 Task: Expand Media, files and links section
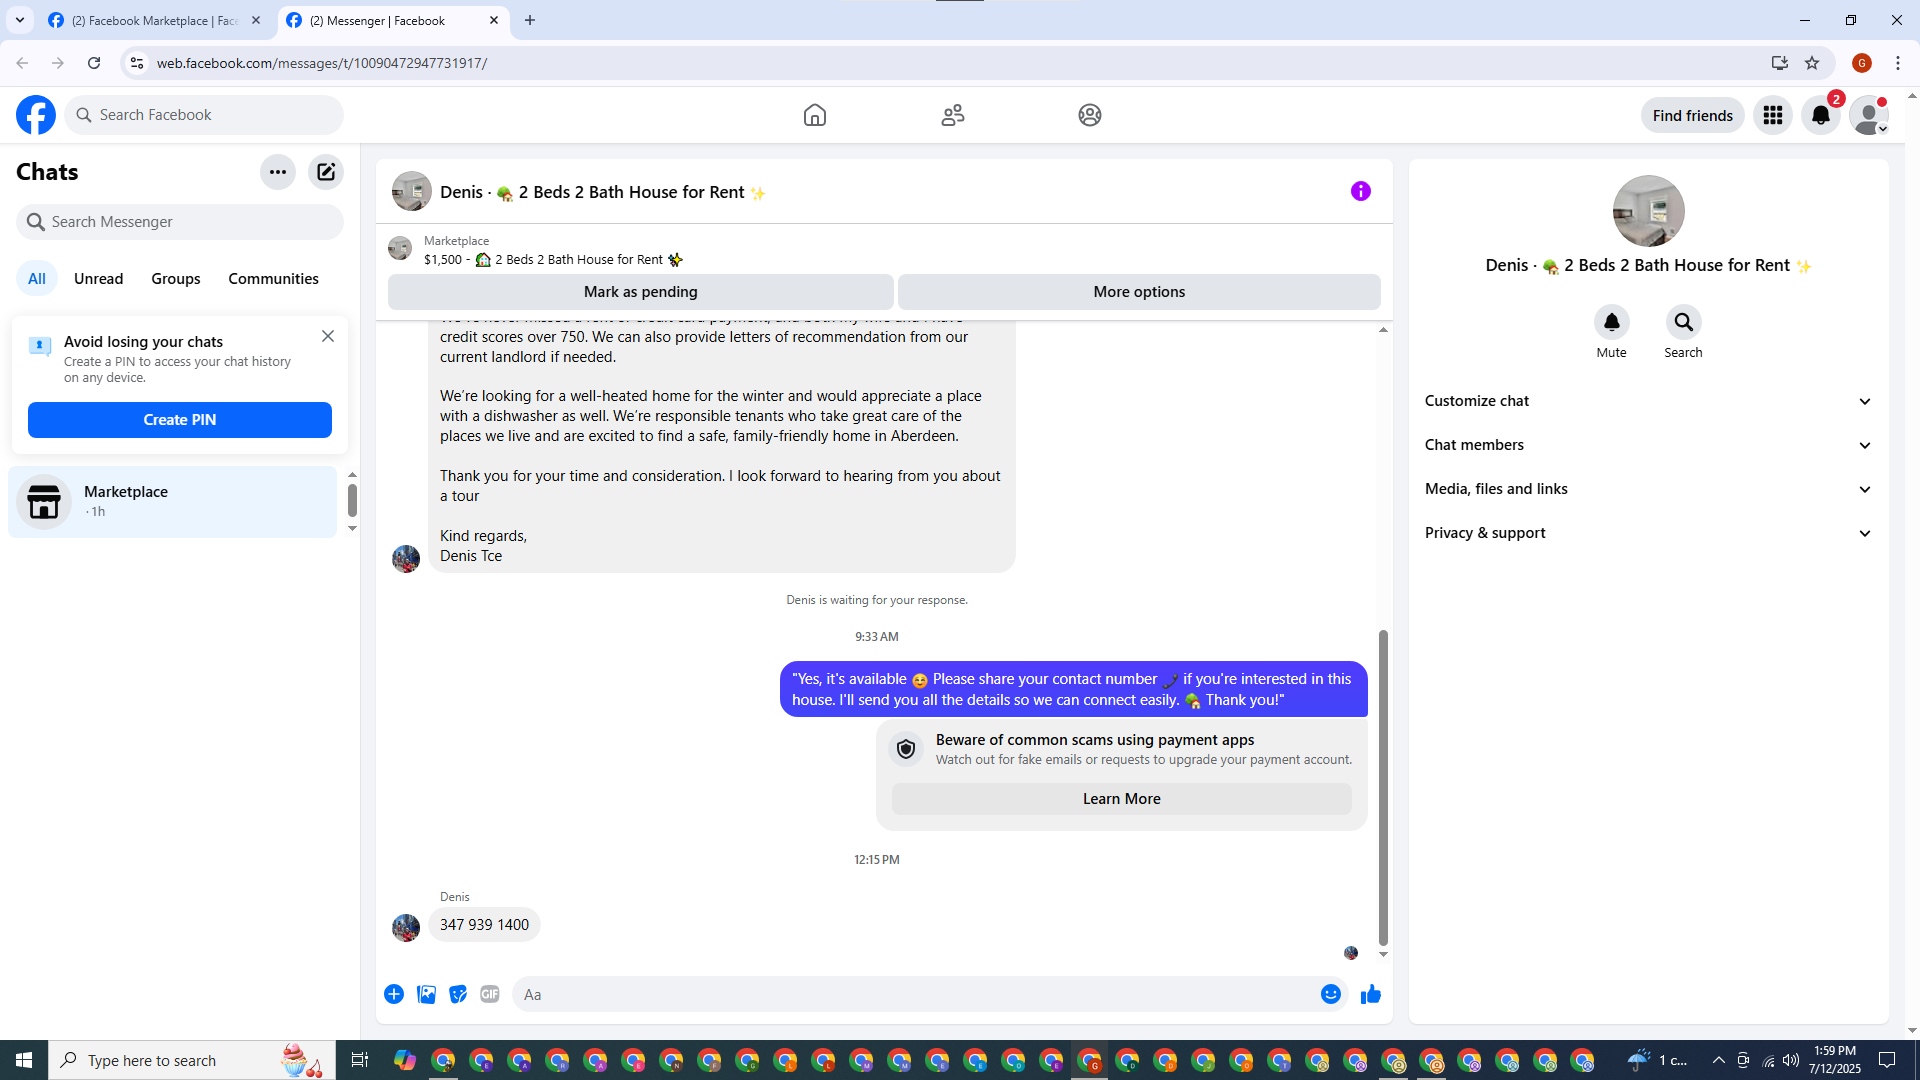tap(1647, 489)
